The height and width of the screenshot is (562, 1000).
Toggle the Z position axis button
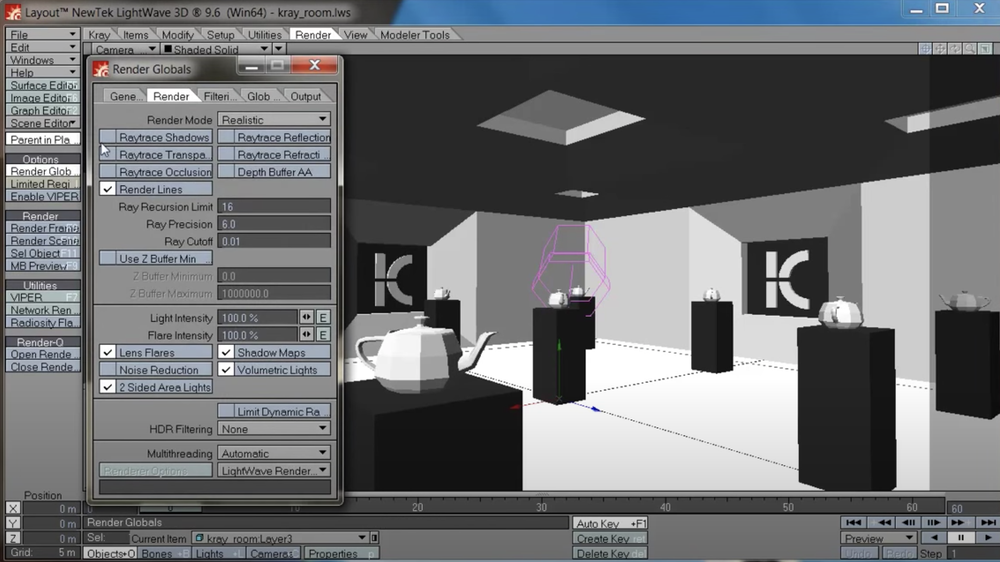pyautogui.click(x=13, y=538)
